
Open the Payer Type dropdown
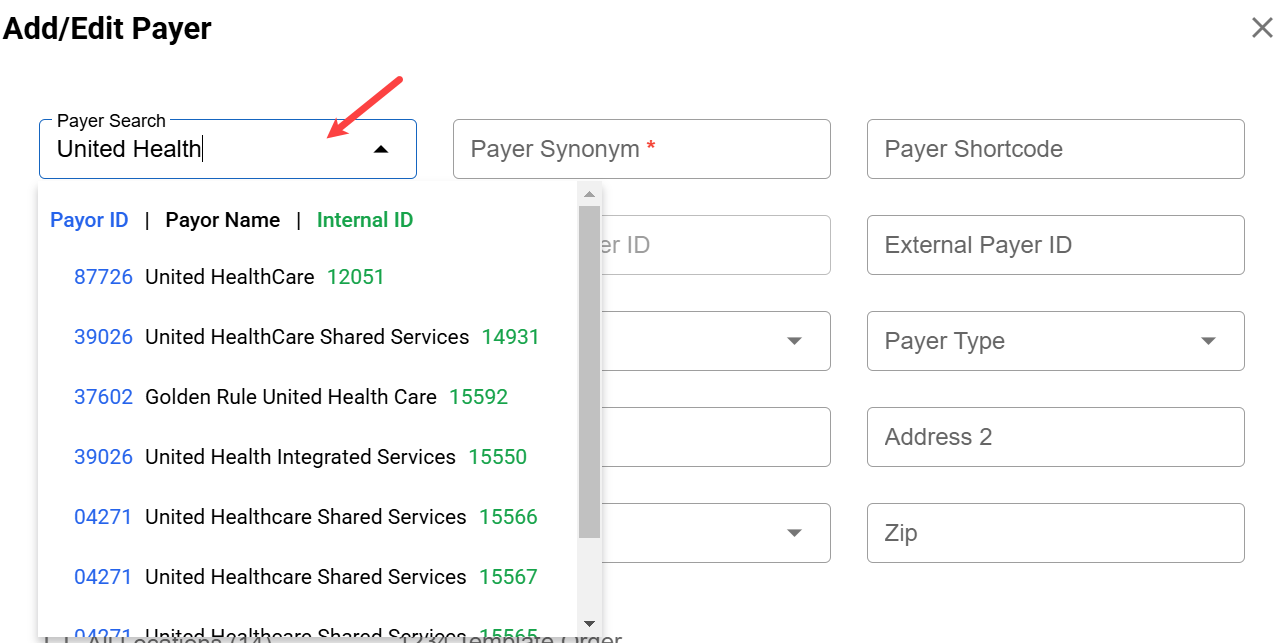(1055, 341)
